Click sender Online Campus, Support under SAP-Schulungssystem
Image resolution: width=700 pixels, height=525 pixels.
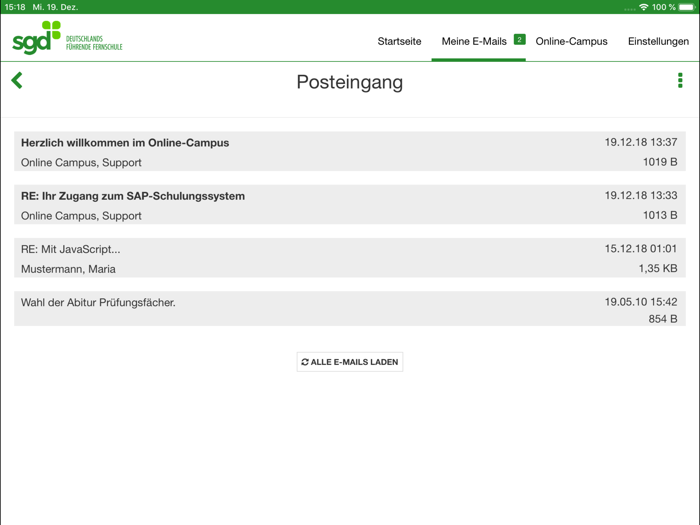coord(81,216)
